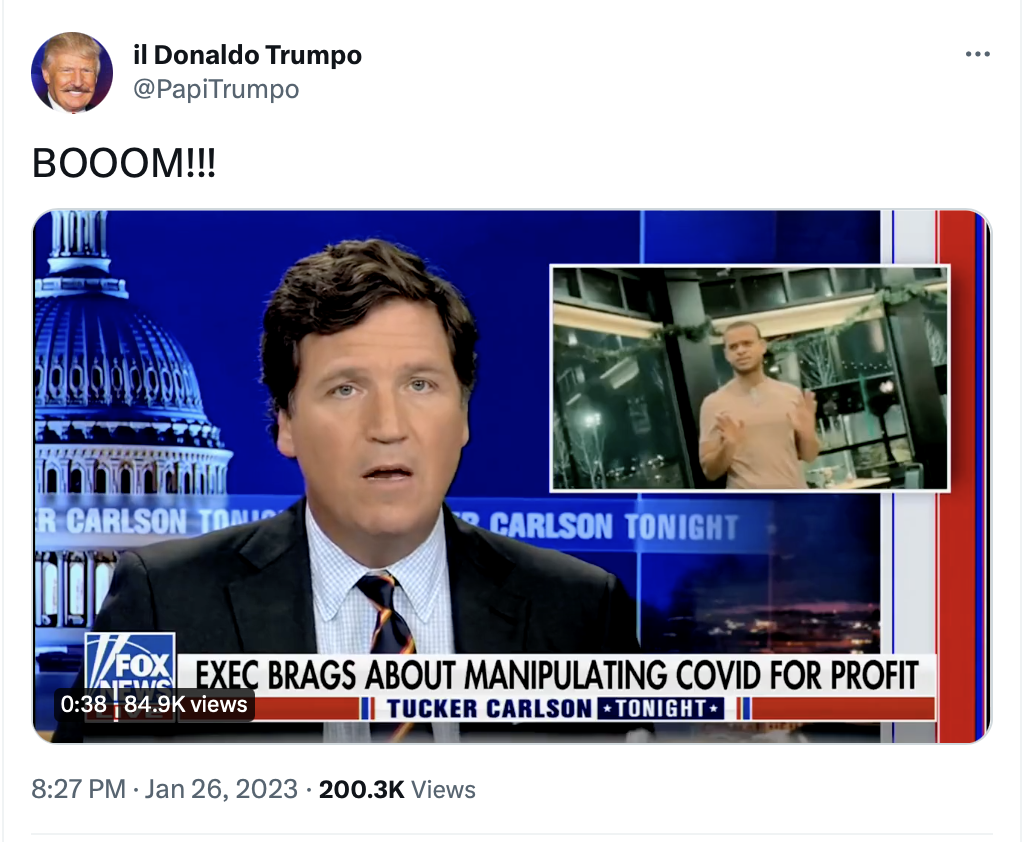This screenshot has height=842, width=1024.
Task: Click the il Donaldo Trumpo profile avatar
Action: click(72, 73)
